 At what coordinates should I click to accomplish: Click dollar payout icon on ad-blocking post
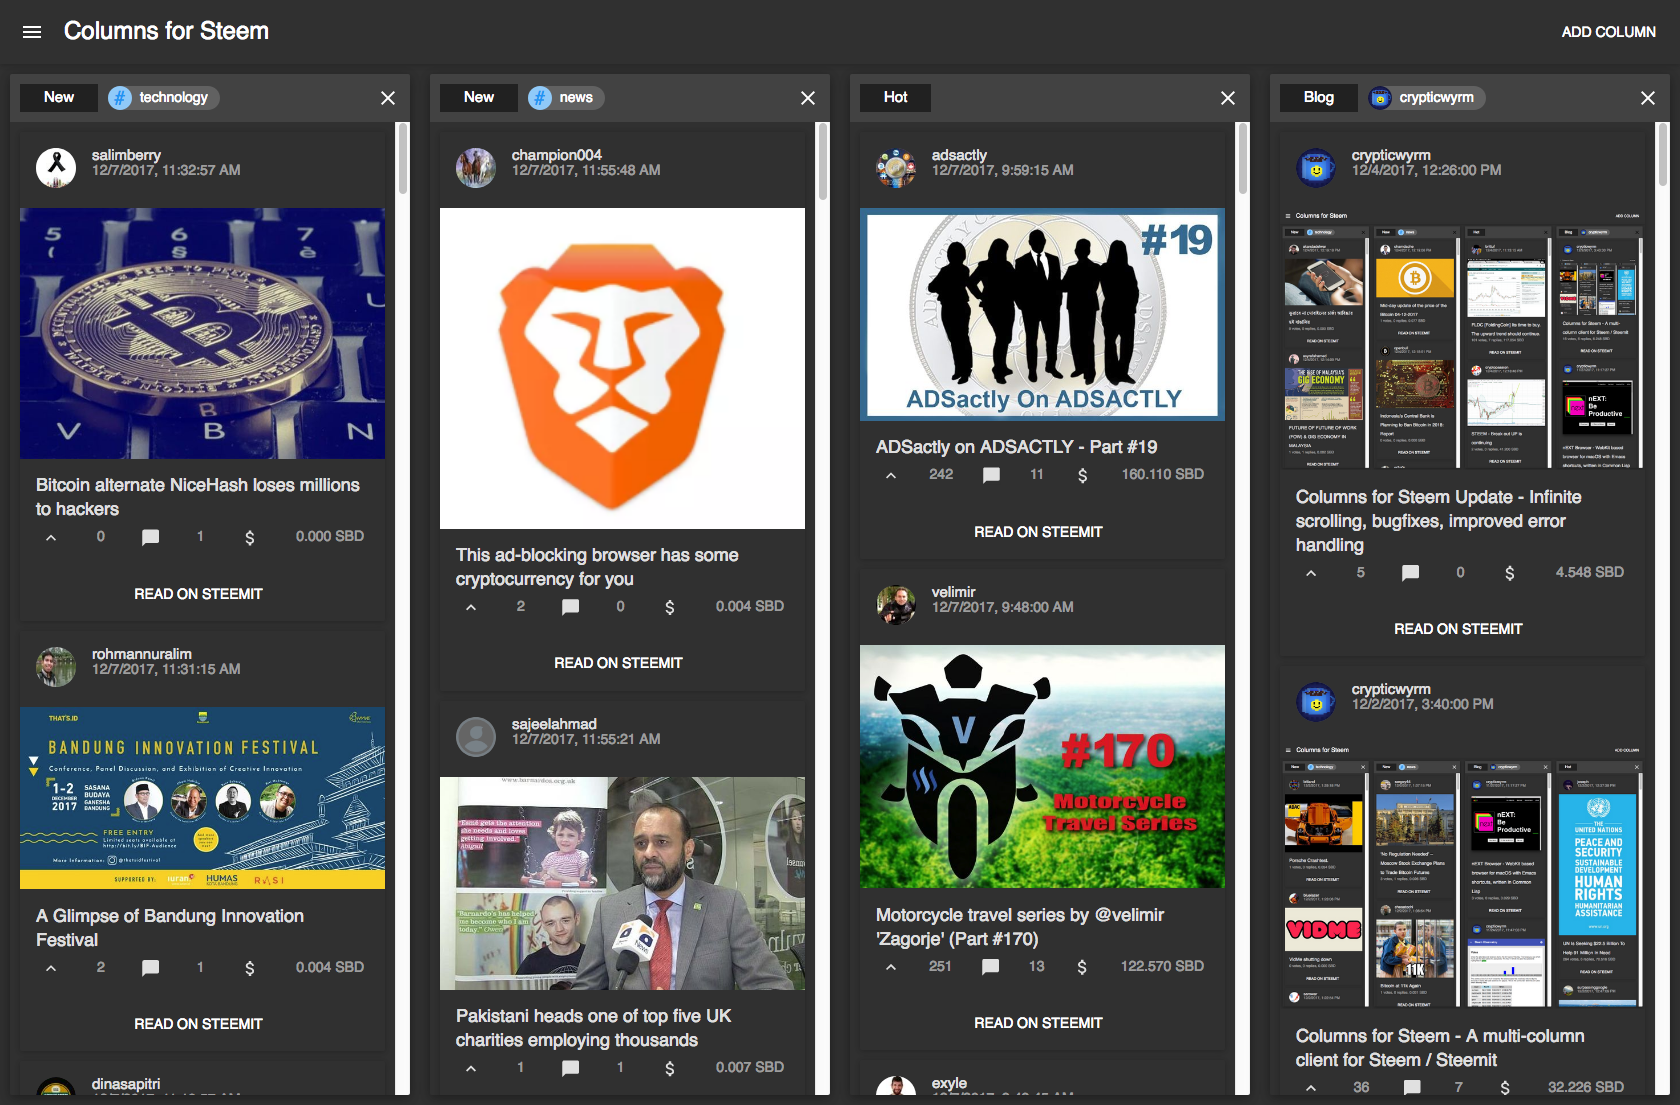coord(670,607)
